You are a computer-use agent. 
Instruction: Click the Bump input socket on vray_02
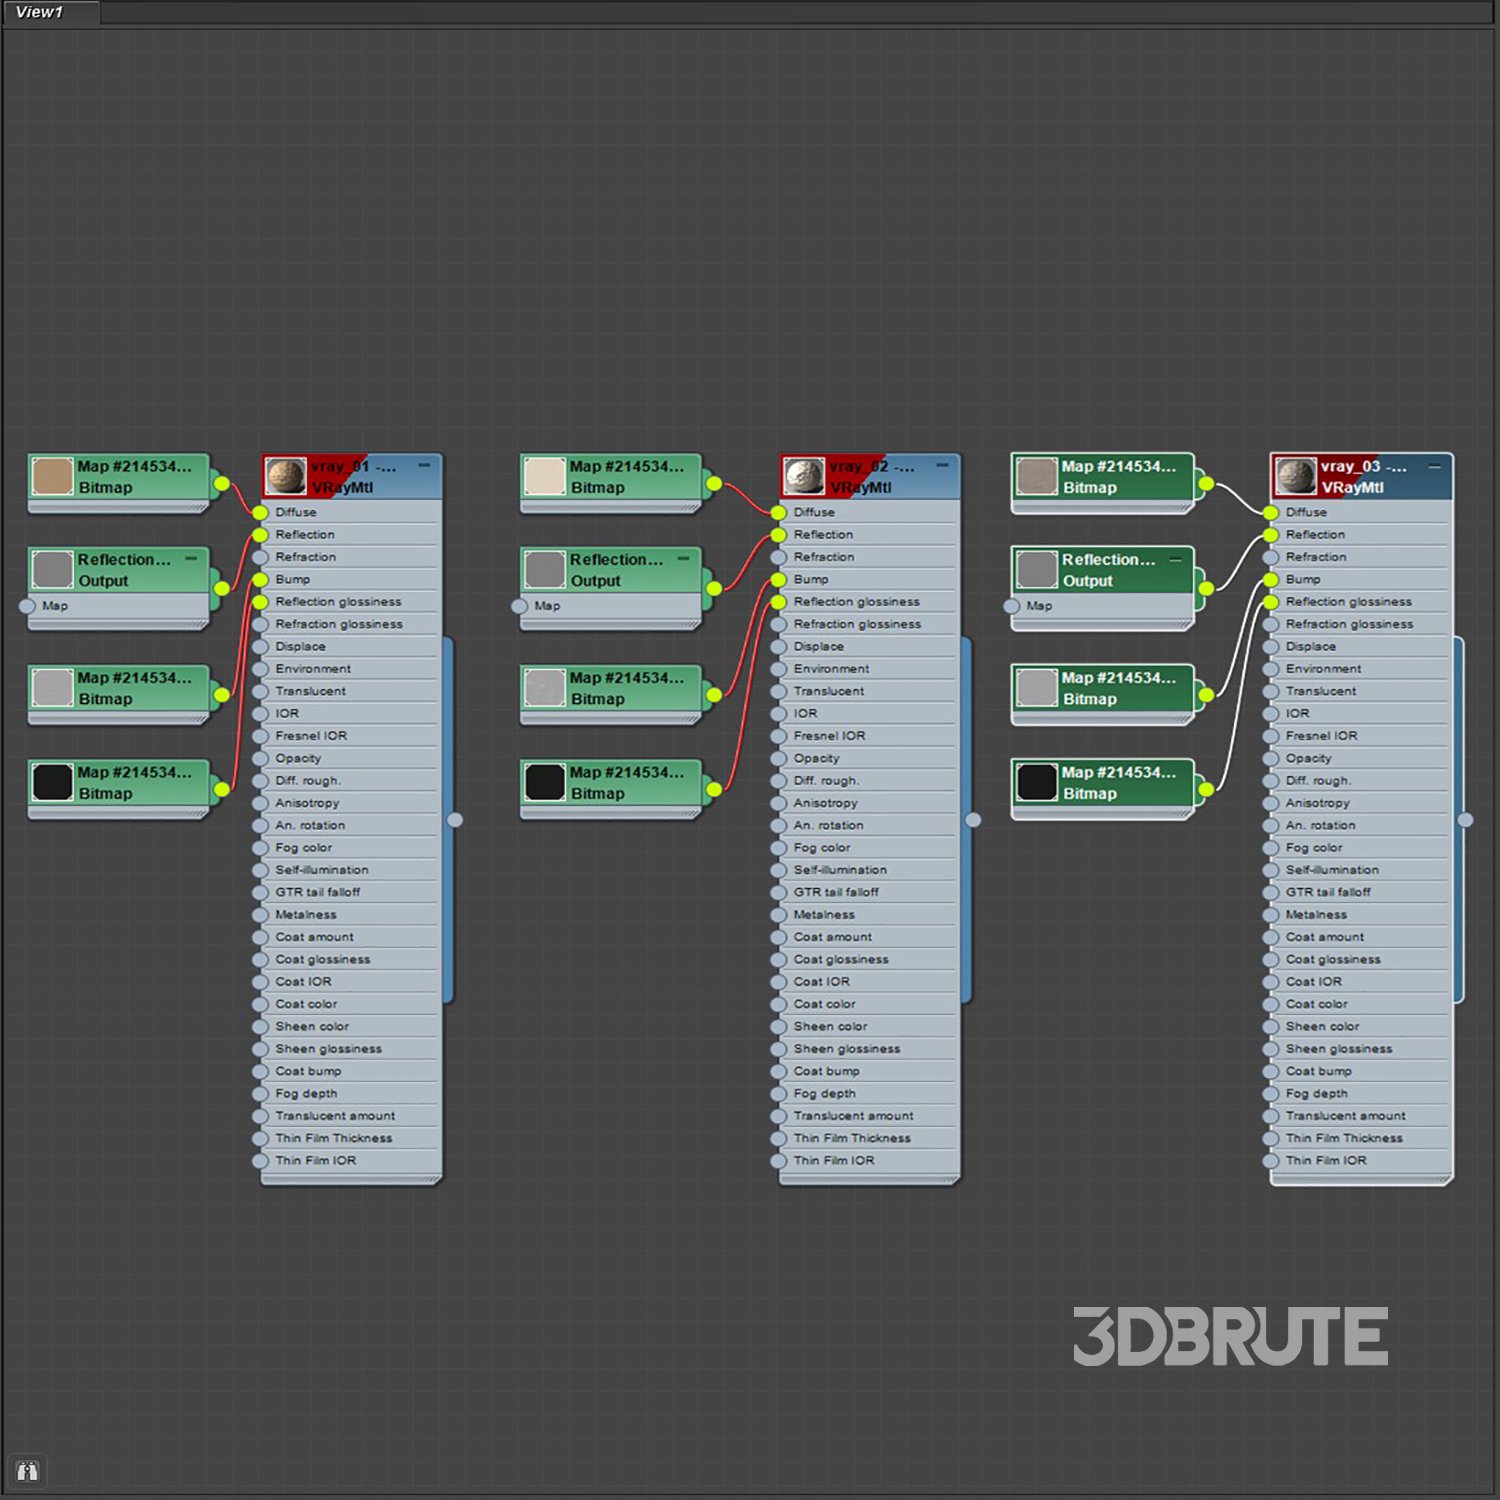pyautogui.click(x=779, y=580)
